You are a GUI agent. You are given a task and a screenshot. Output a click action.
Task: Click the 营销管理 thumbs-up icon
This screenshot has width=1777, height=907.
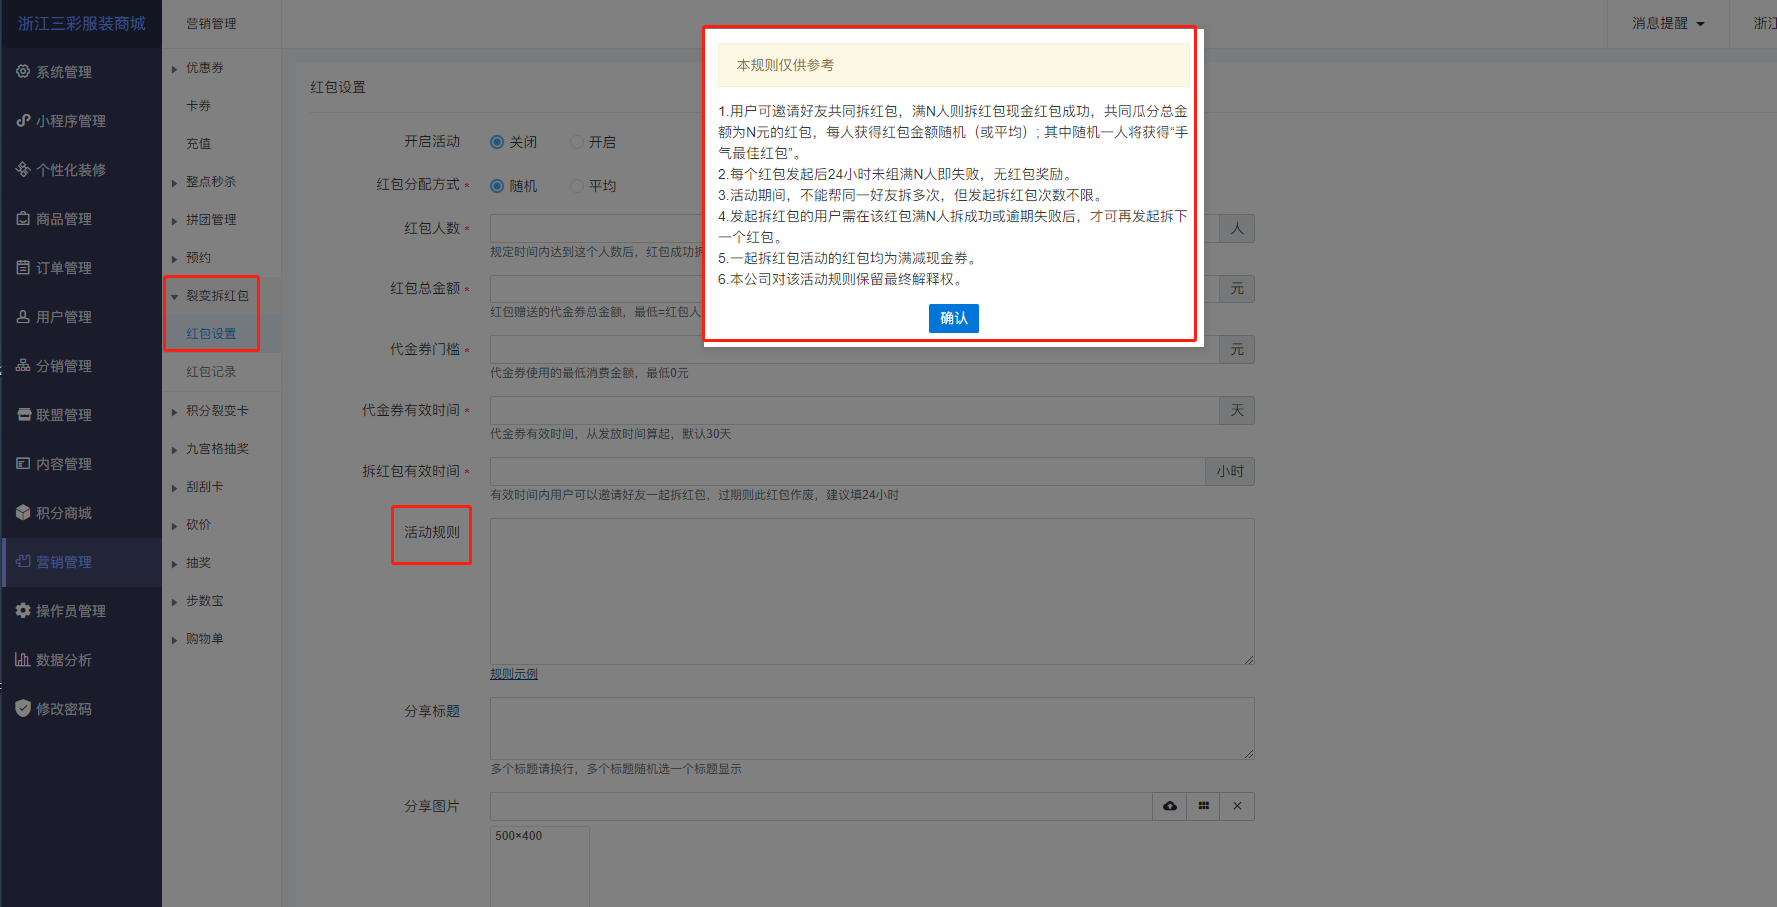23,561
